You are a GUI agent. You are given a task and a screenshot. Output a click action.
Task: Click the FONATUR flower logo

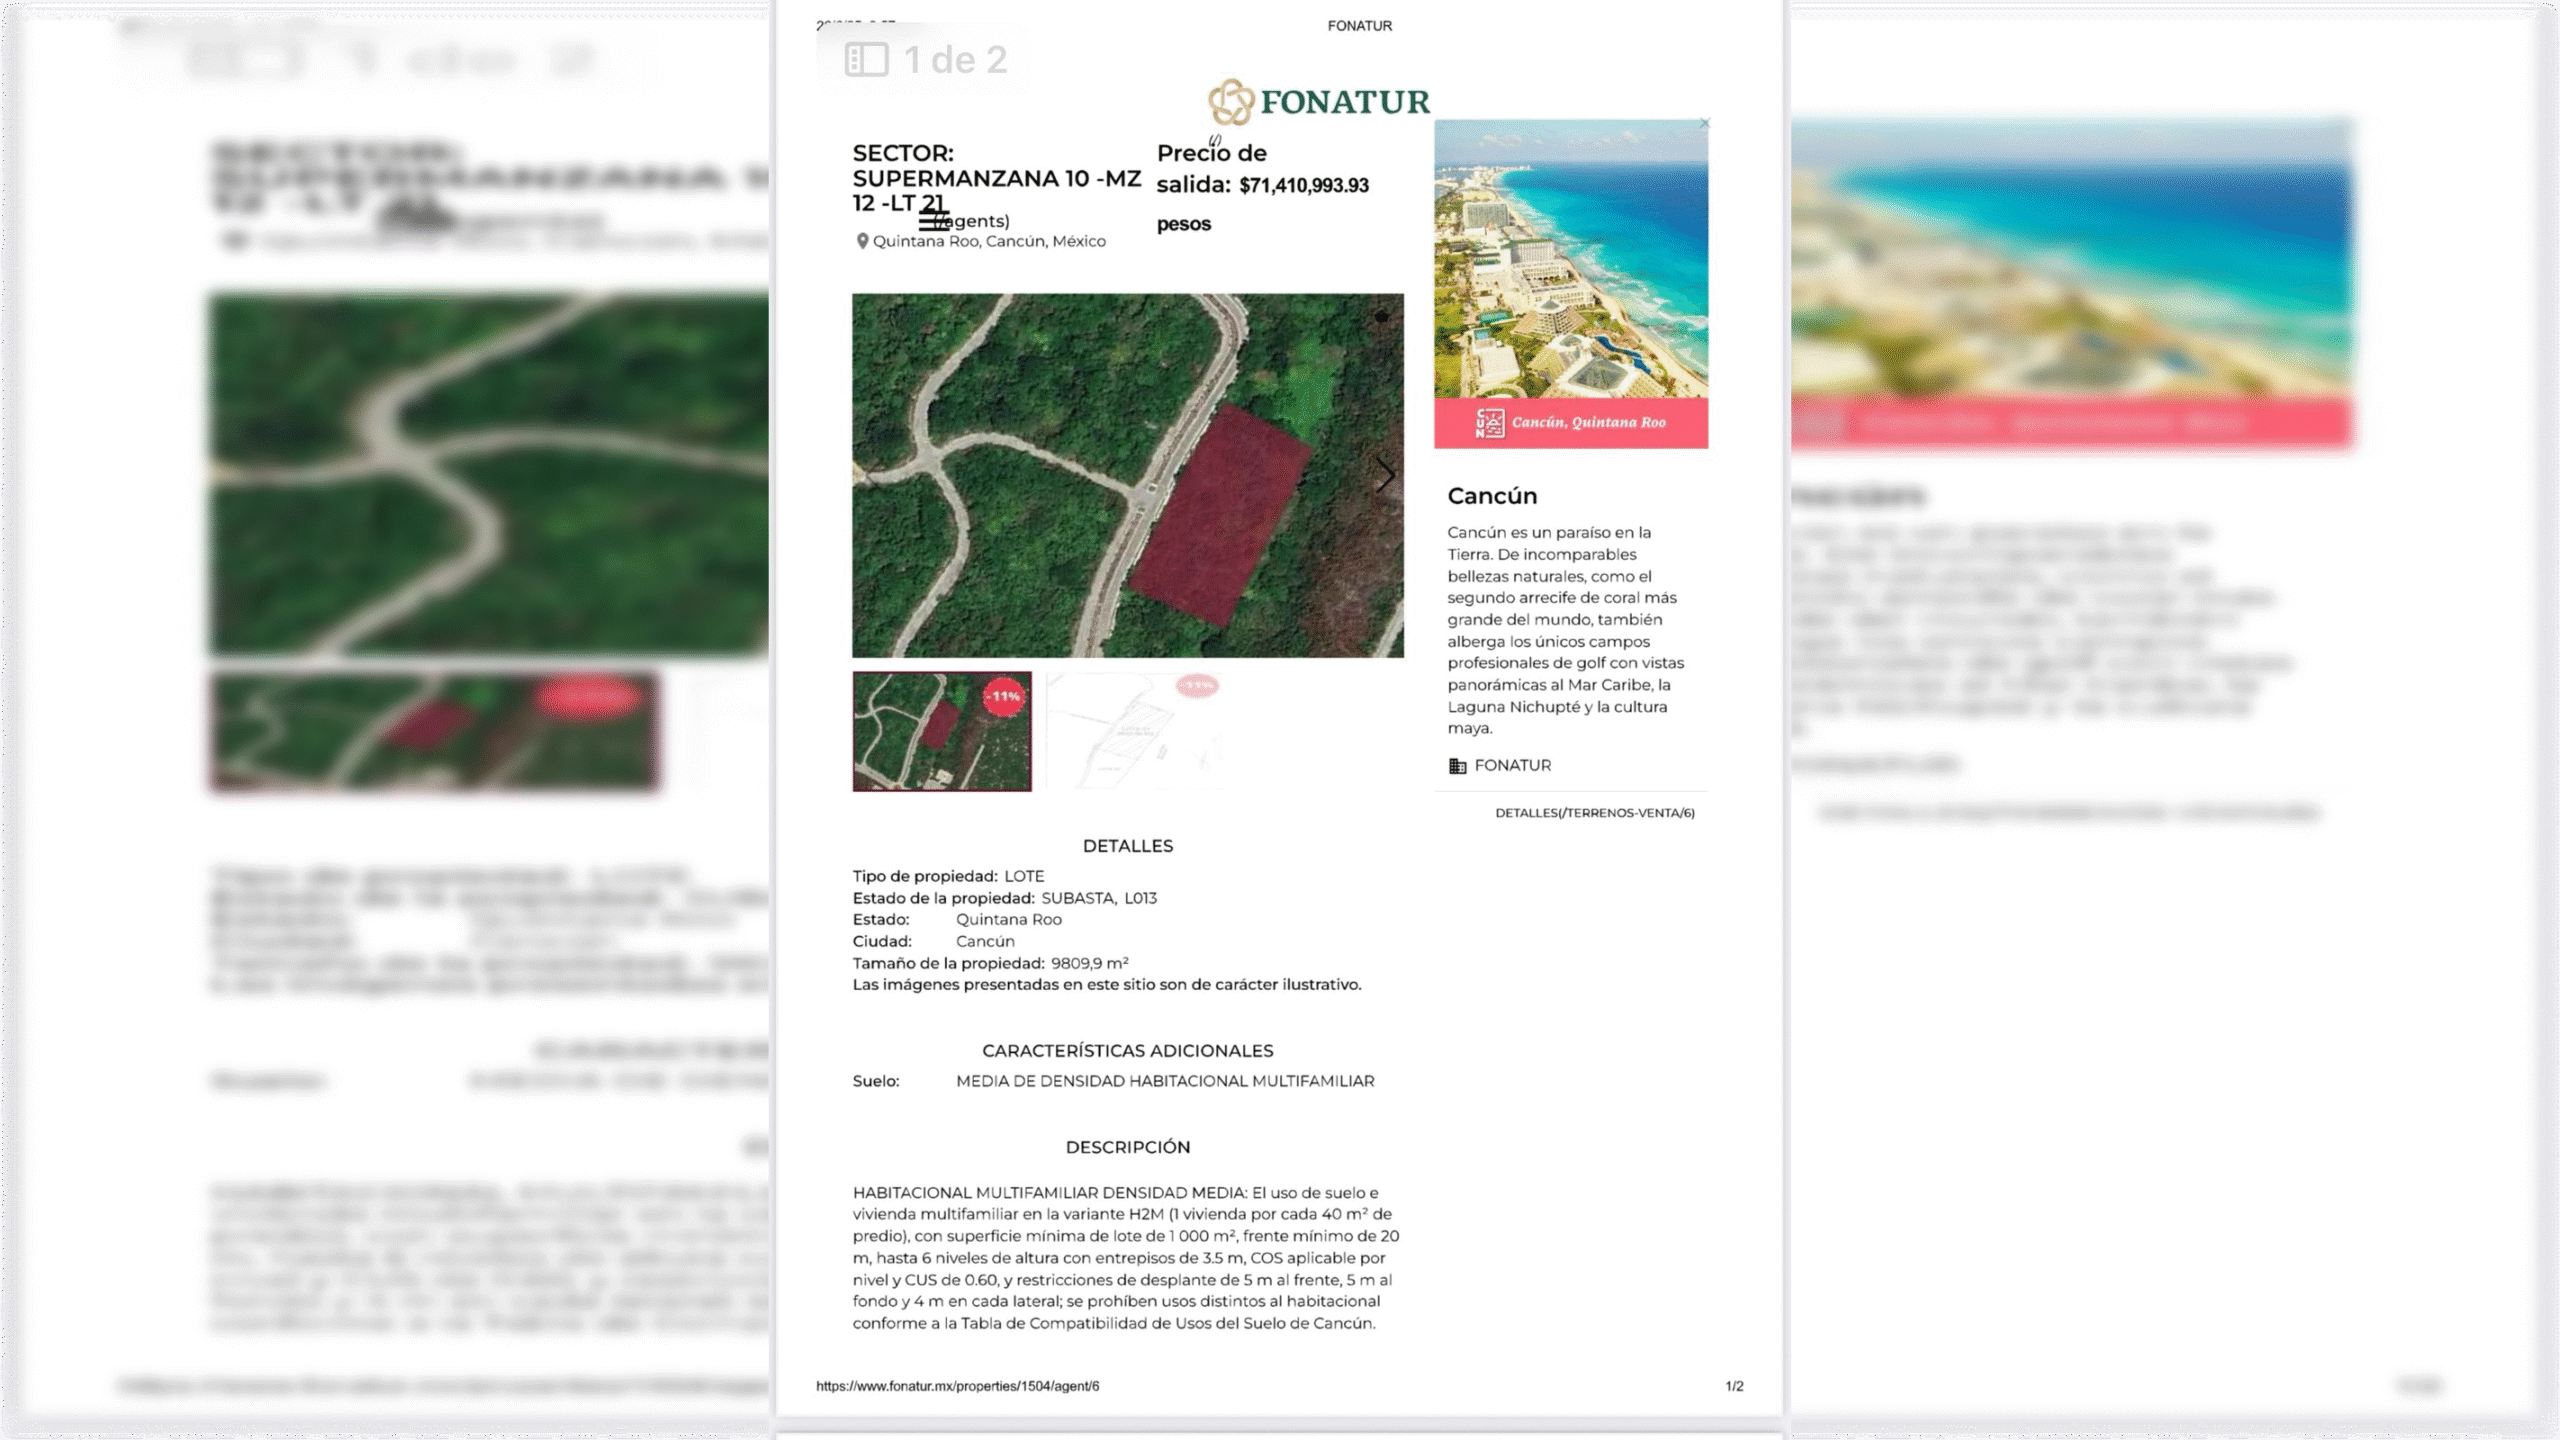(1230, 102)
